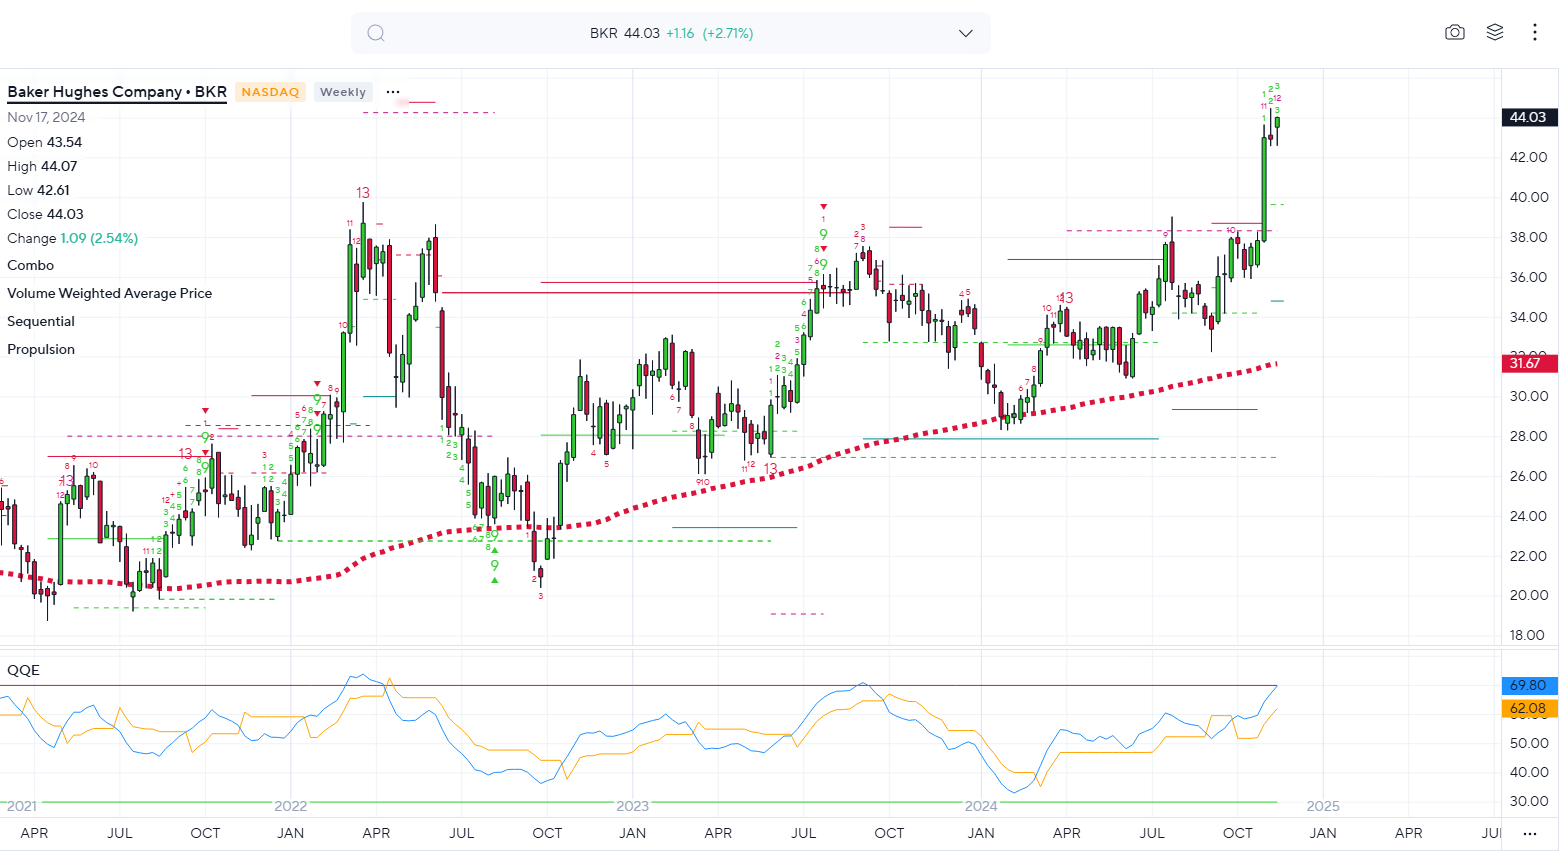Click the blue 69.80 QQE value tag

[x=1528, y=685]
